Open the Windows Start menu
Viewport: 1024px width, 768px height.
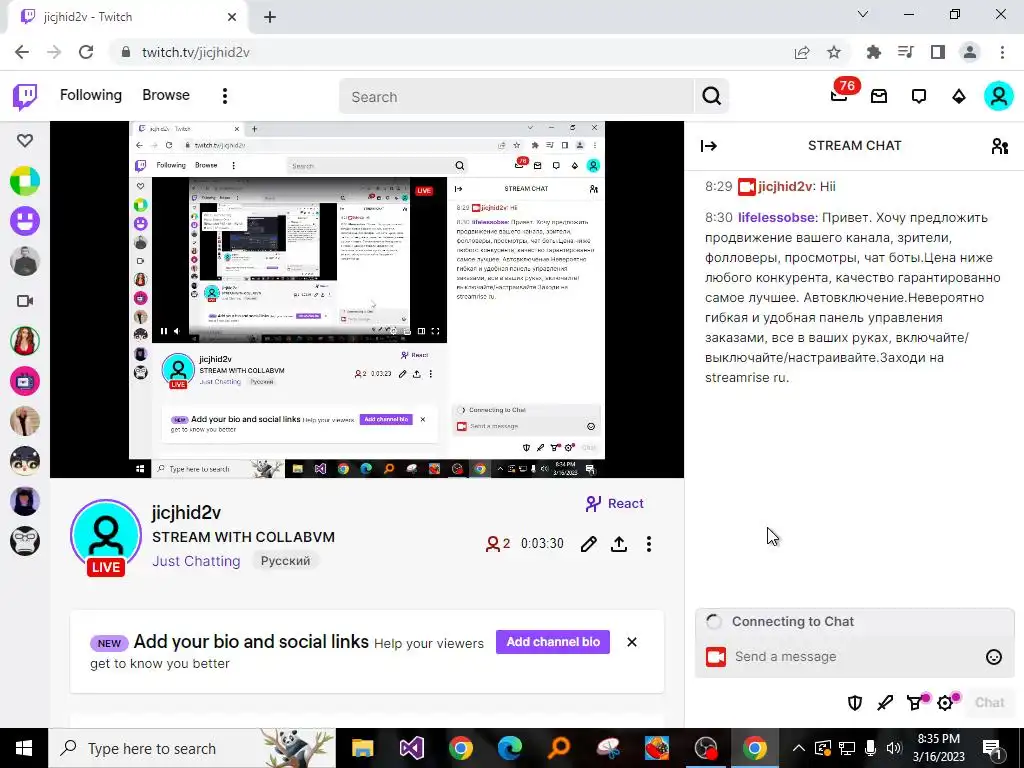point(24,748)
